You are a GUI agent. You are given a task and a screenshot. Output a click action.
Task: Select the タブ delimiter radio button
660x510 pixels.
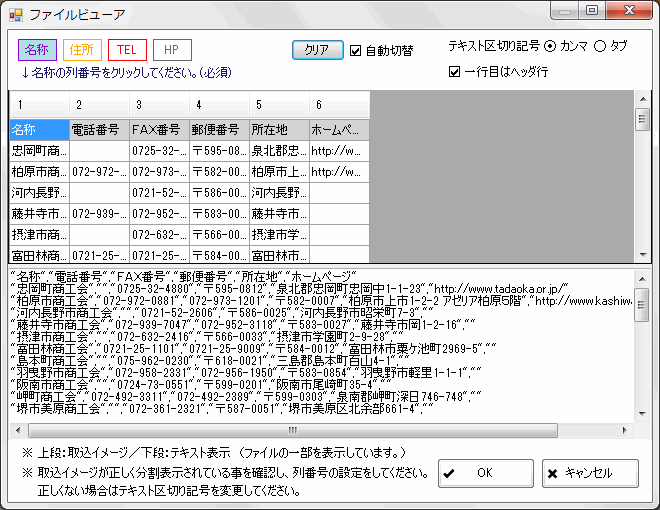(601, 46)
